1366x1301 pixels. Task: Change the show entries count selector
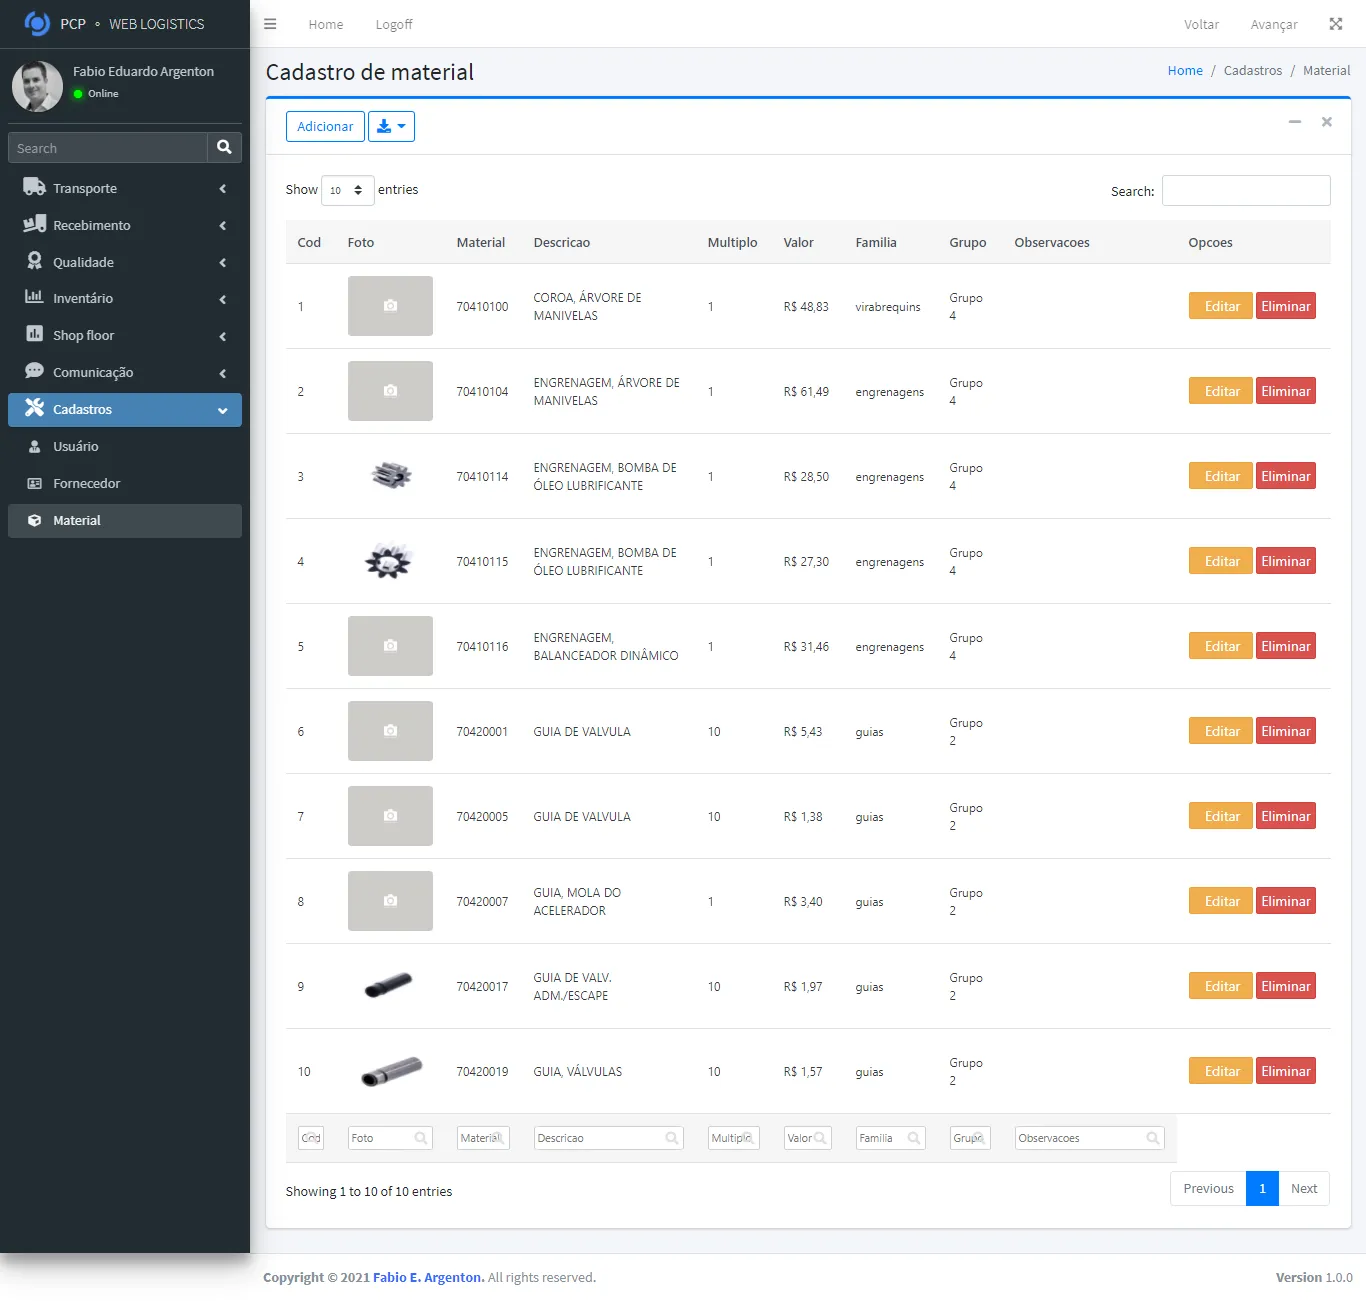347,190
